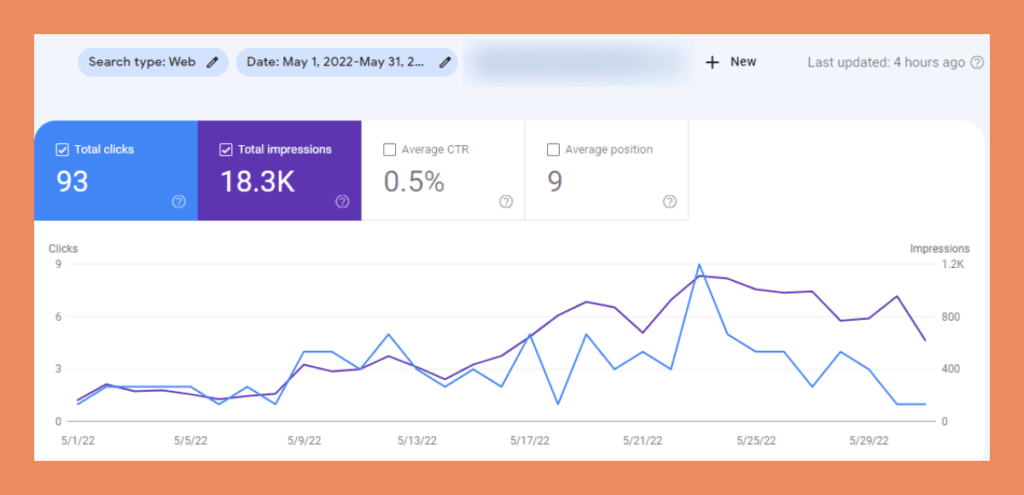
Task: Open help icon on Total clicks card
Action: (179, 202)
